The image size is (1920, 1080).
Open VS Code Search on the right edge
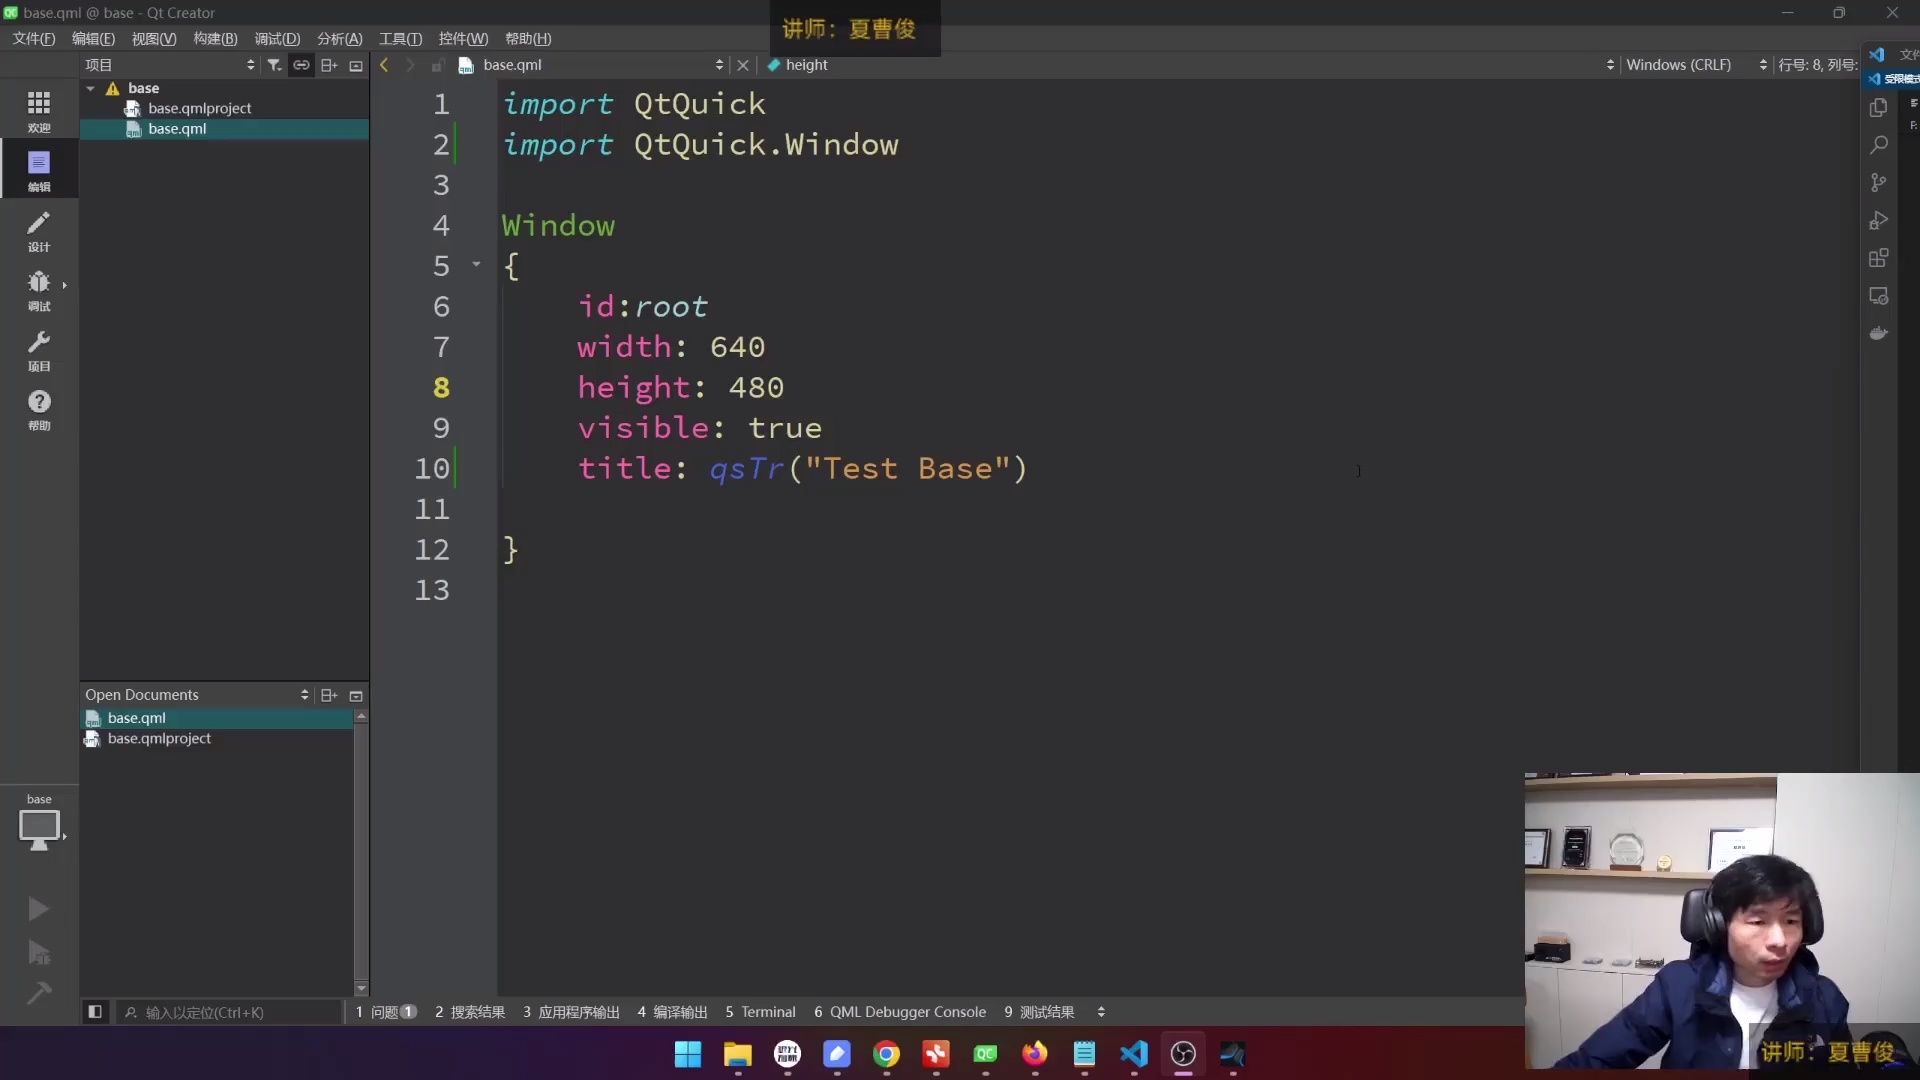pyautogui.click(x=1880, y=145)
